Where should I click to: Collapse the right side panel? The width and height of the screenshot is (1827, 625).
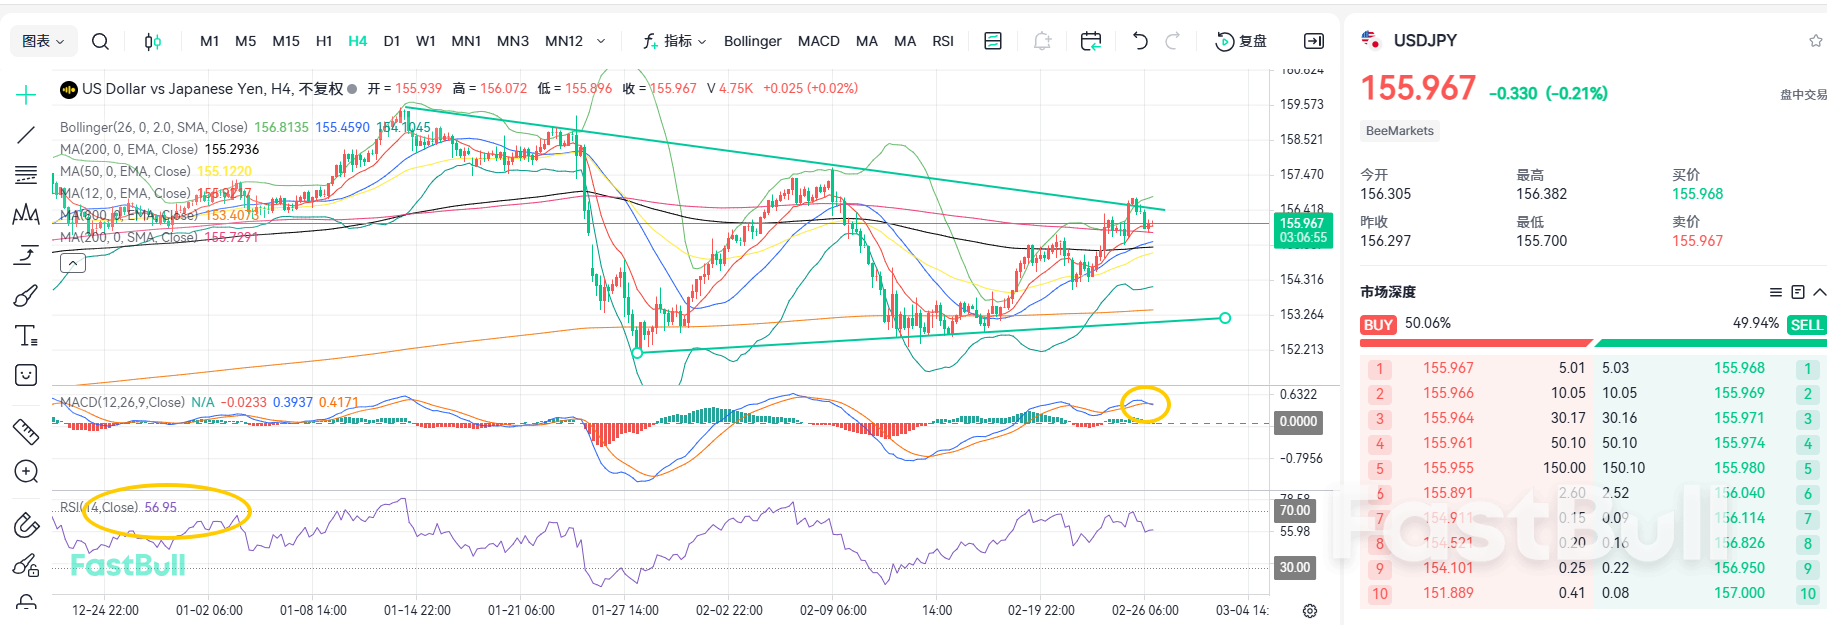point(1314,41)
